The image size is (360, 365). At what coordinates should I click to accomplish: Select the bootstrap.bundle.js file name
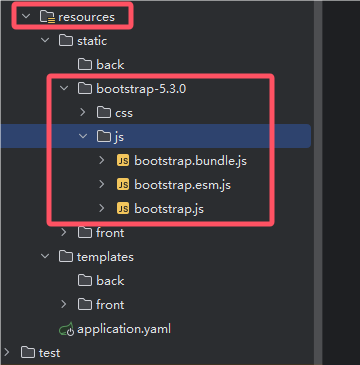(x=190, y=161)
